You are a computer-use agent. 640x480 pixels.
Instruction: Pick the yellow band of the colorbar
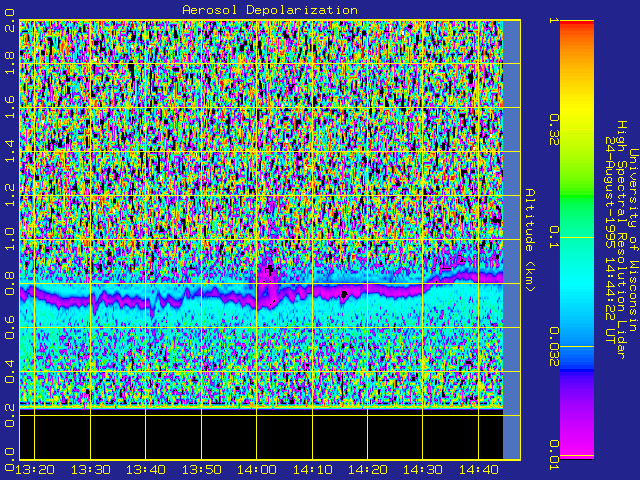pos(577,110)
